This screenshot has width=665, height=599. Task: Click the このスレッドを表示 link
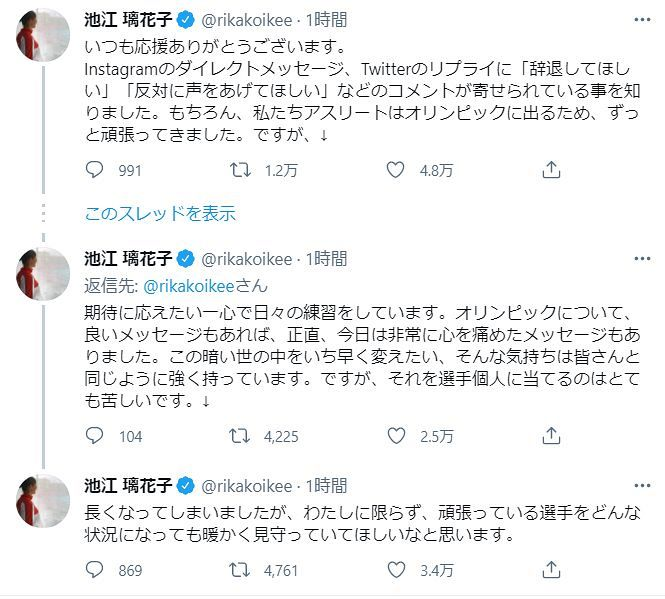pyautogui.click(x=160, y=213)
